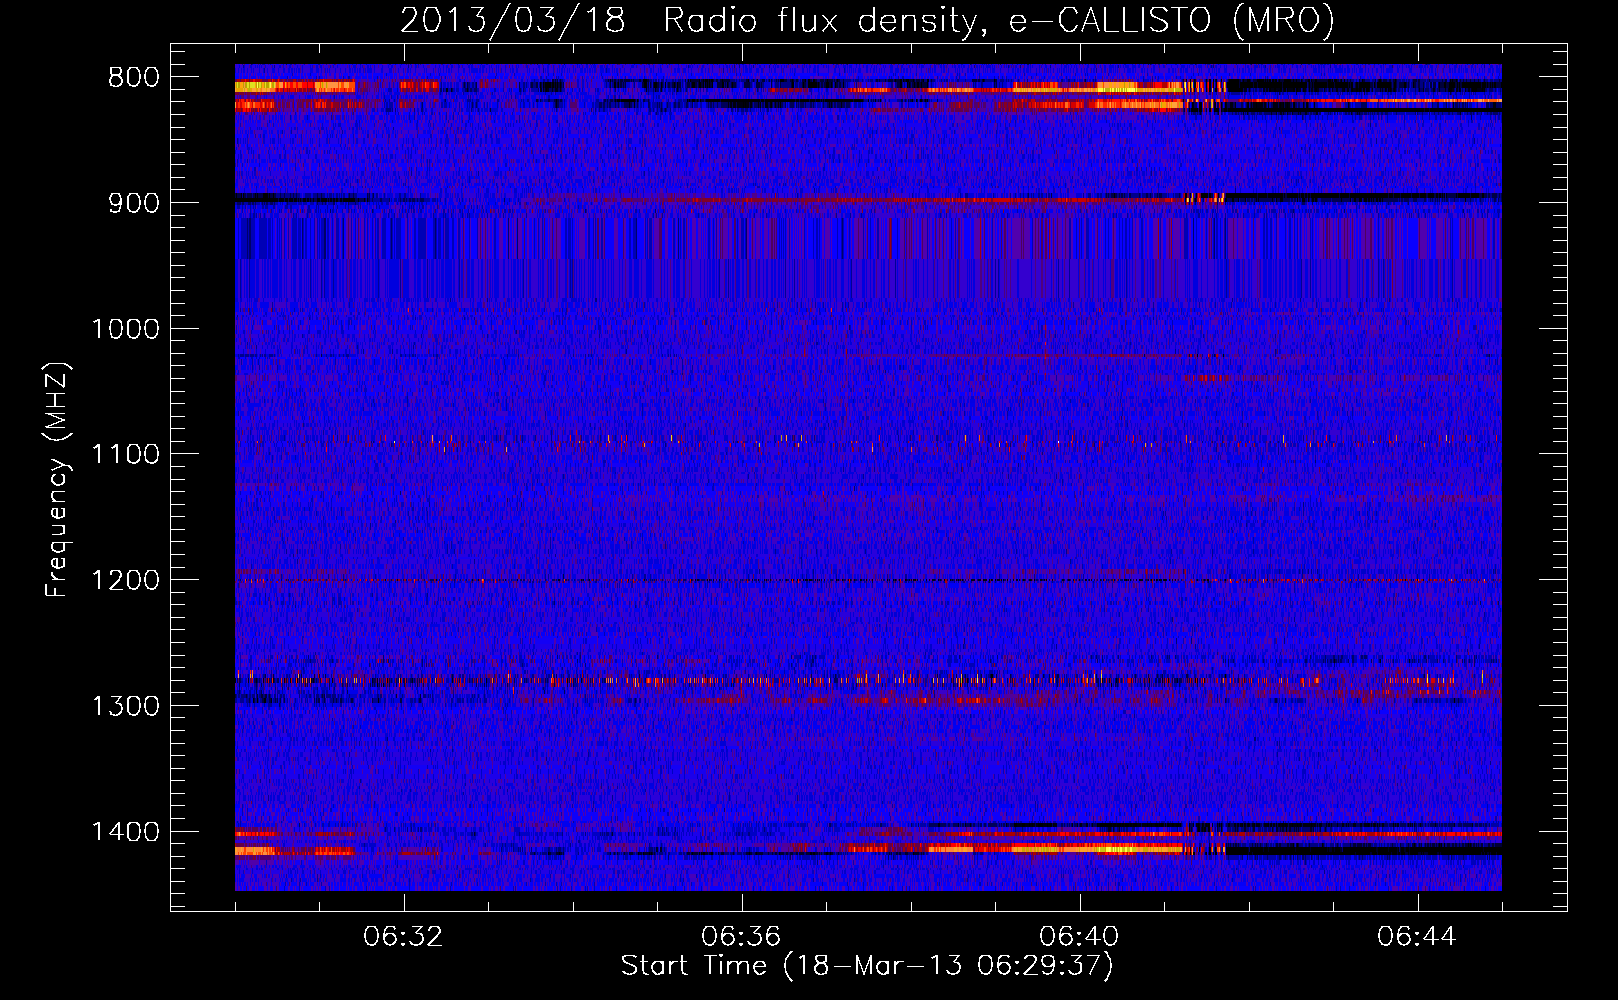This screenshot has height=1000, width=1618.
Task: Click the 06:40 time tick label
Action: tap(1079, 937)
